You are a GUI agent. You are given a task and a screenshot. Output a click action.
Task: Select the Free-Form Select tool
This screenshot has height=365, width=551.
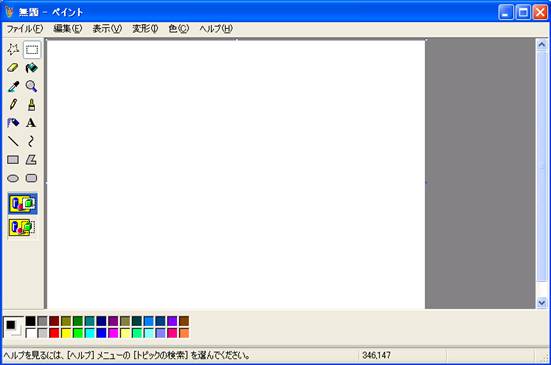pyautogui.click(x=13, y=50)
